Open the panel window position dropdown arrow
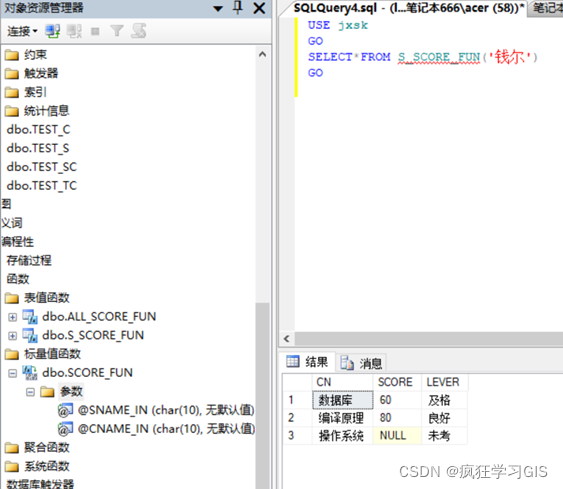The height and width of the screenshot is (489, 563). point(218,8)
